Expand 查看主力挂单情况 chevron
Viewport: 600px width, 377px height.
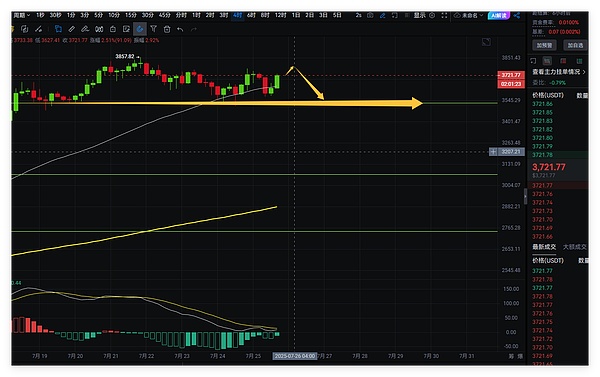pos(584,72)
